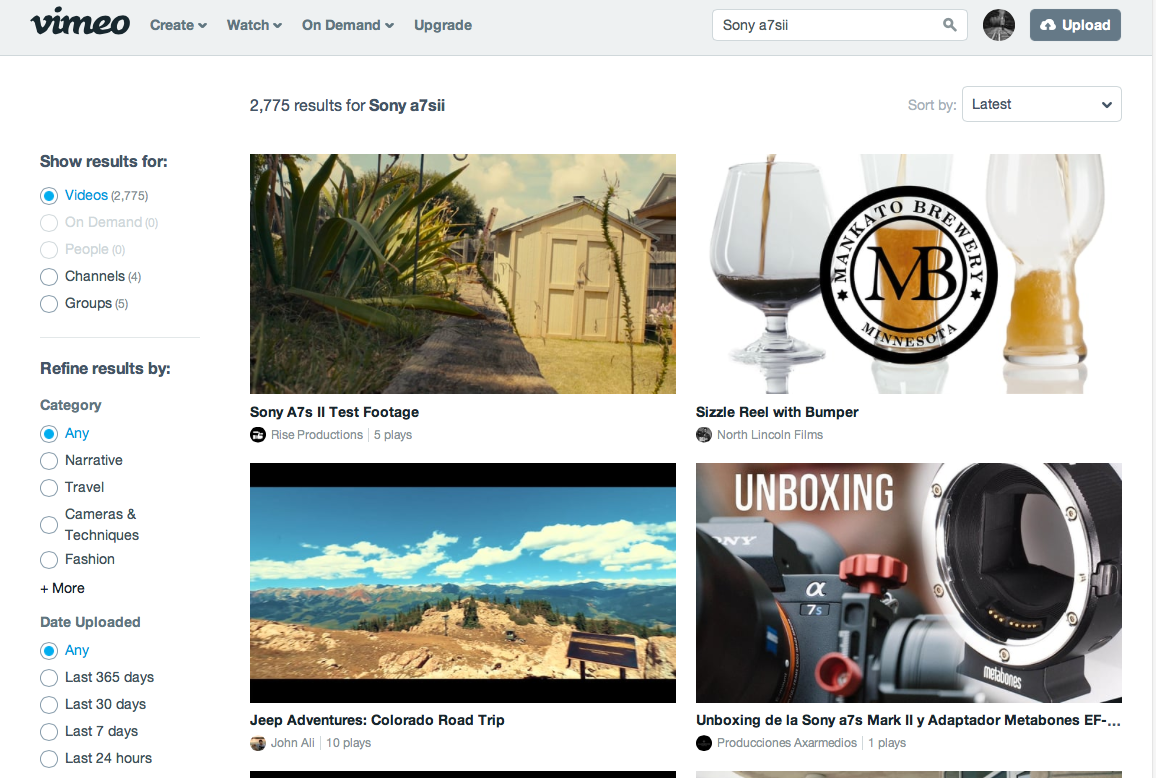Screen dimensions: 1156x778
Task: Open the Mankato Brewery video thumbnail
Action: pos(909,274)
